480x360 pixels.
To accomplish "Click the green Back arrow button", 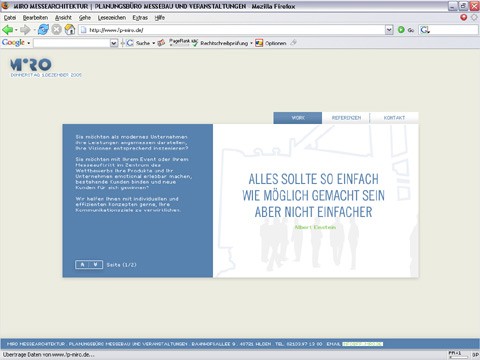I will (x=7, y=30).
